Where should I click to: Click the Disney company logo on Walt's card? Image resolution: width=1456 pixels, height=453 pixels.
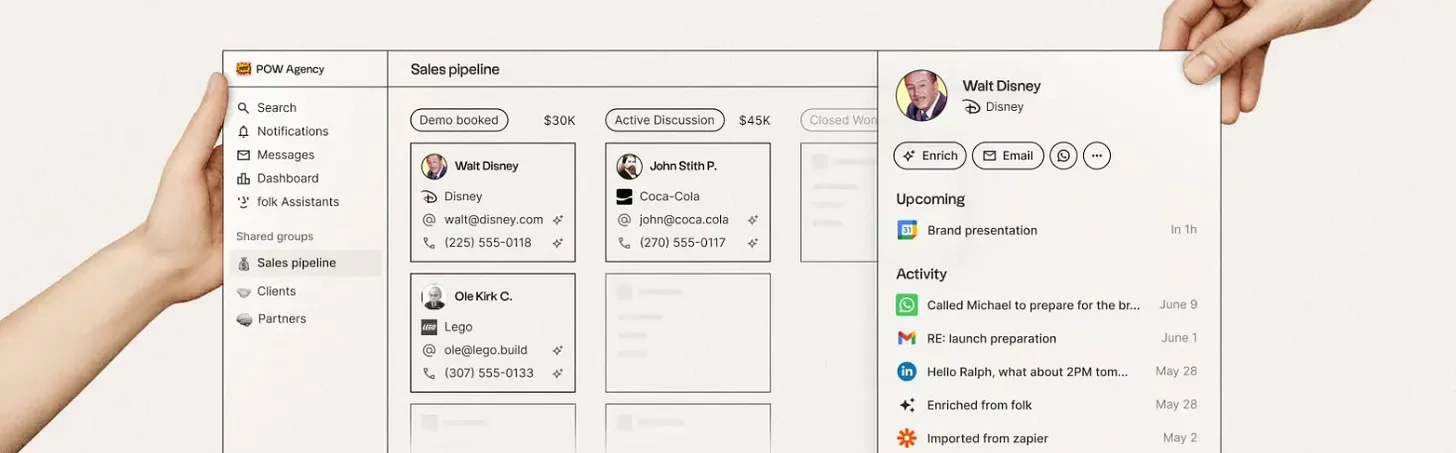pos(429,197)
